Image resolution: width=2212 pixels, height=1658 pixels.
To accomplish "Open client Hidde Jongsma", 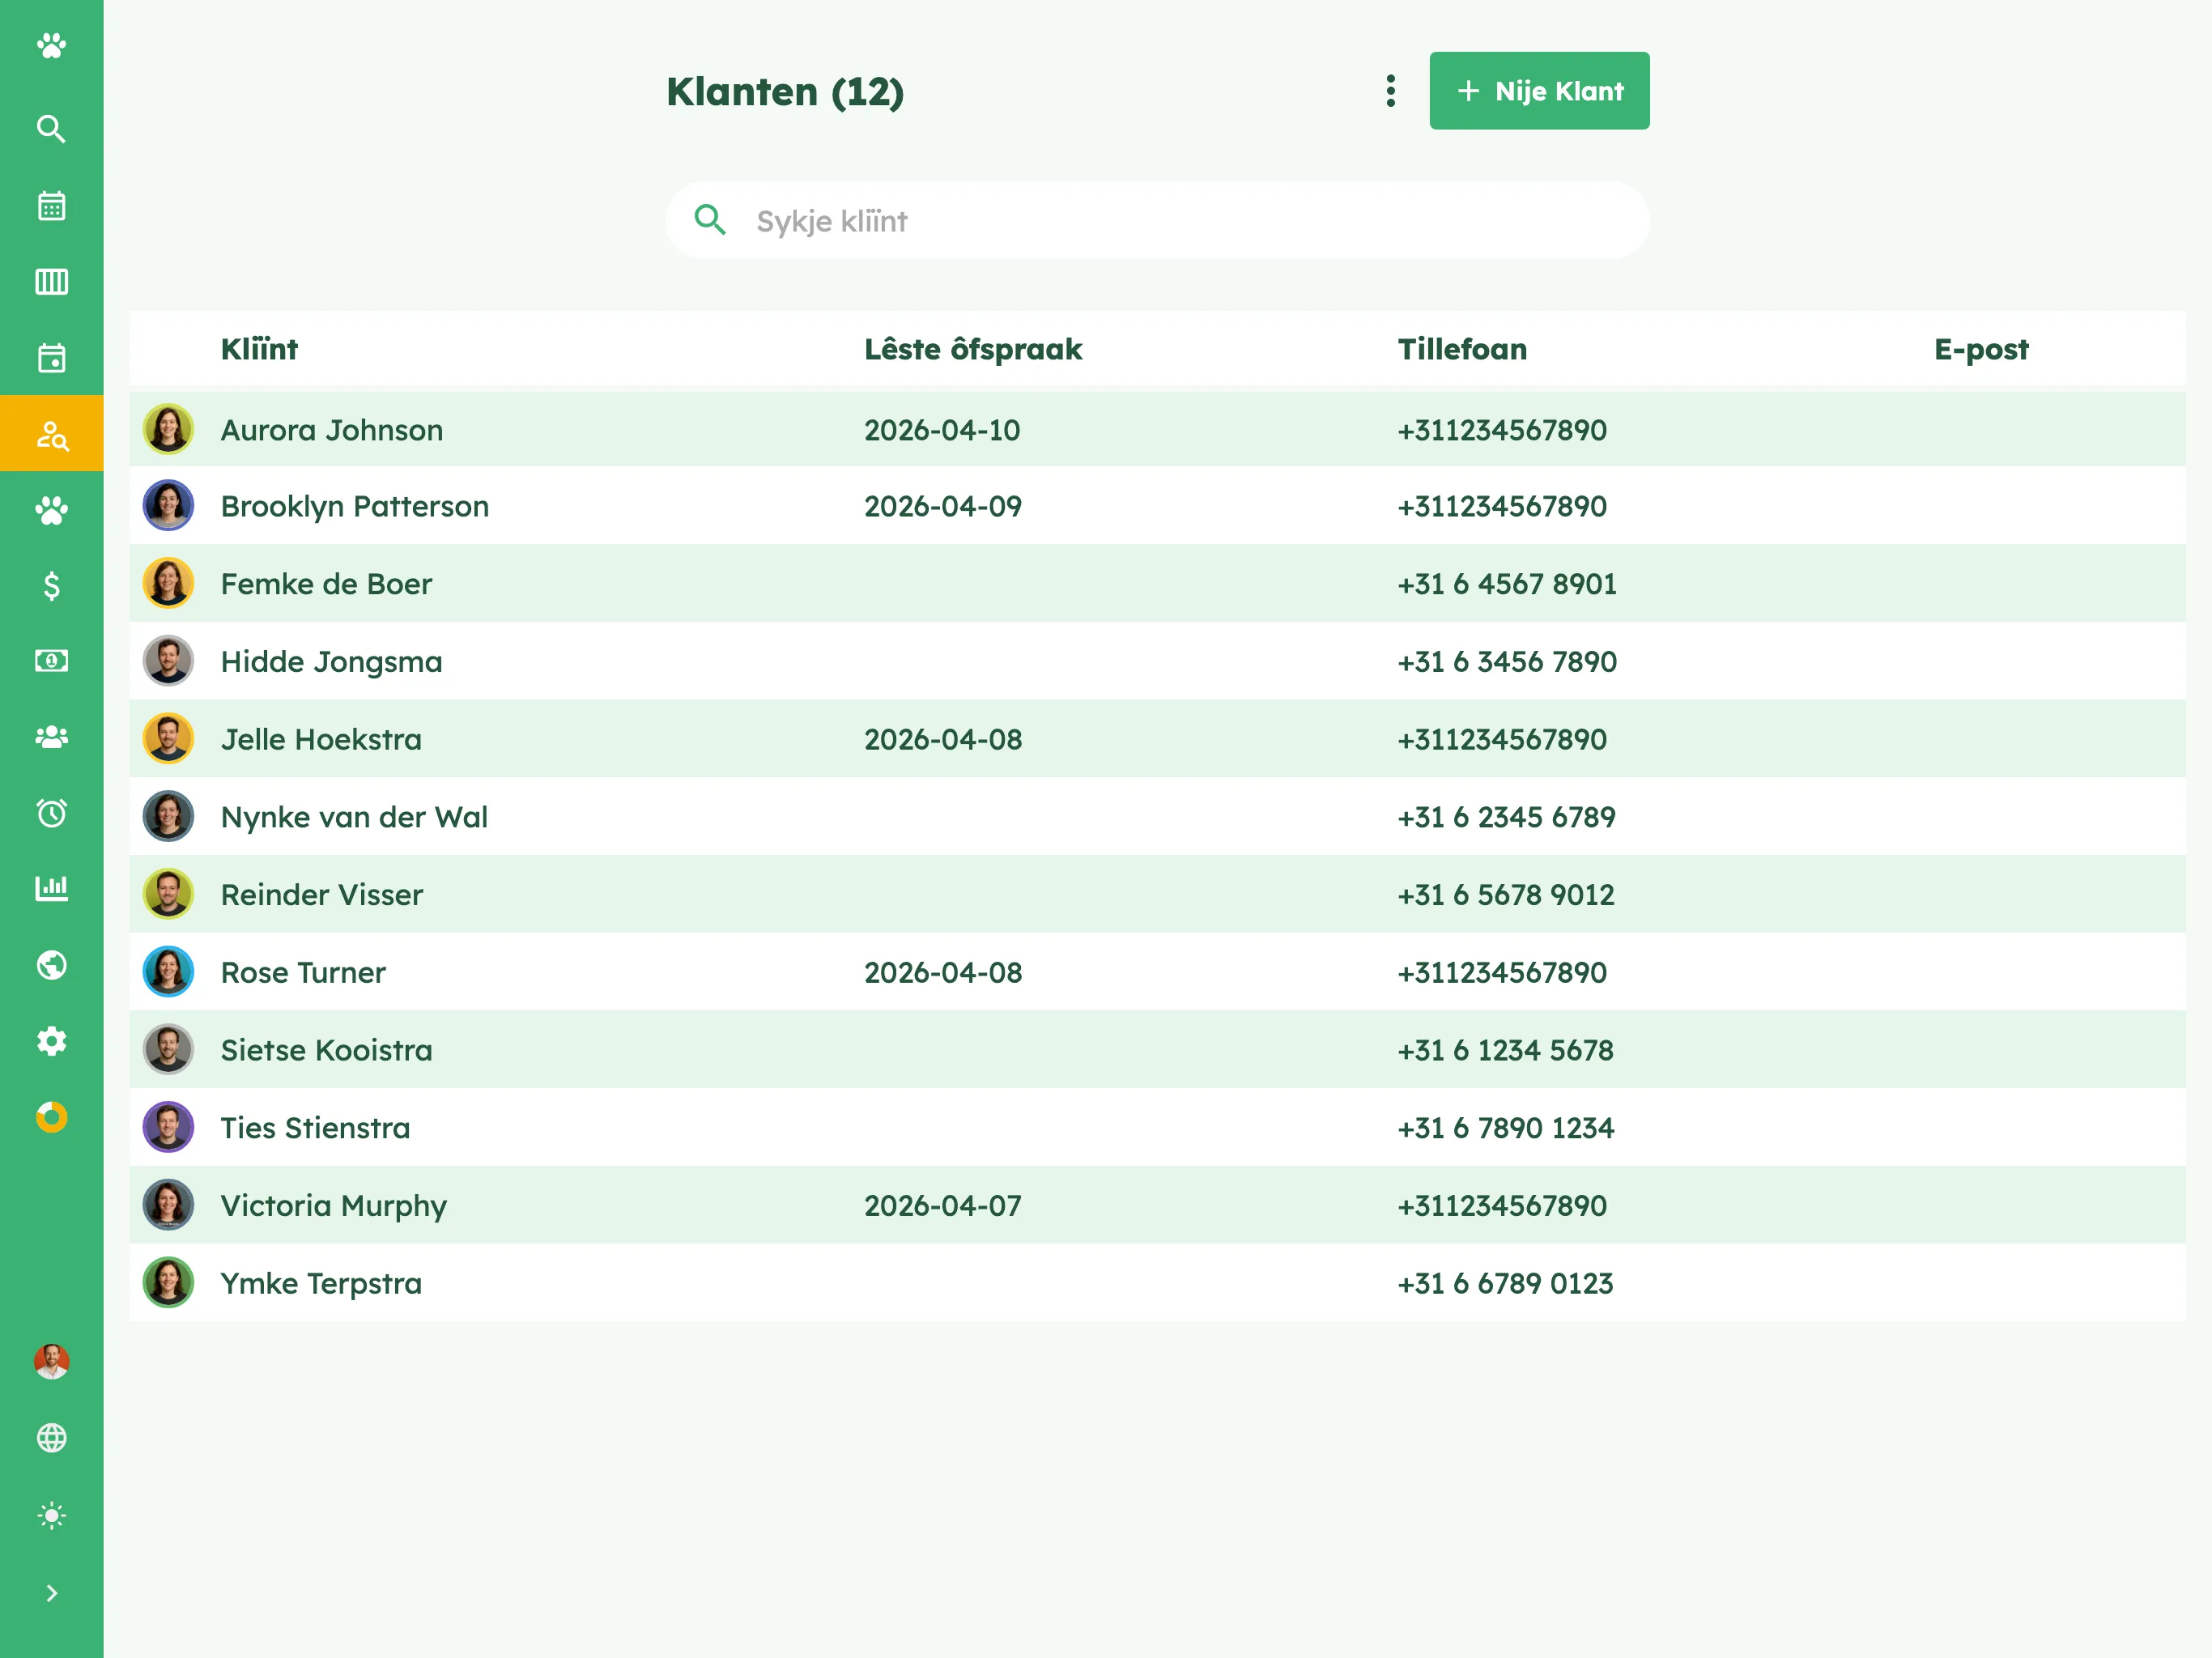I will pyautogui.click(x=1157, y=662).
